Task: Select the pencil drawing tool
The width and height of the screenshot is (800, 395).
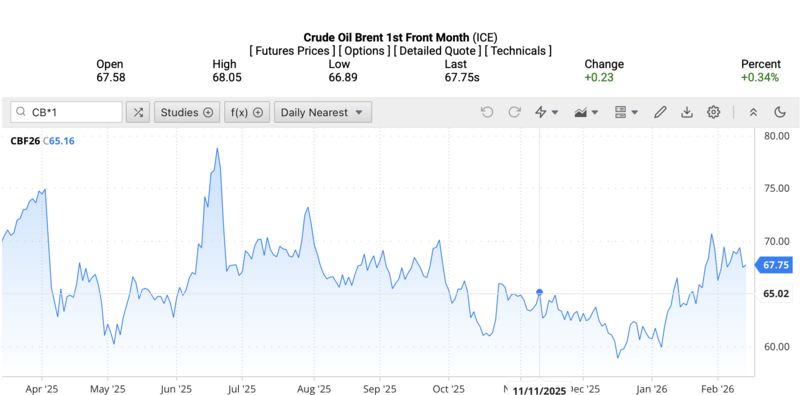Action: pyautogui.click(x=660, y=112)
